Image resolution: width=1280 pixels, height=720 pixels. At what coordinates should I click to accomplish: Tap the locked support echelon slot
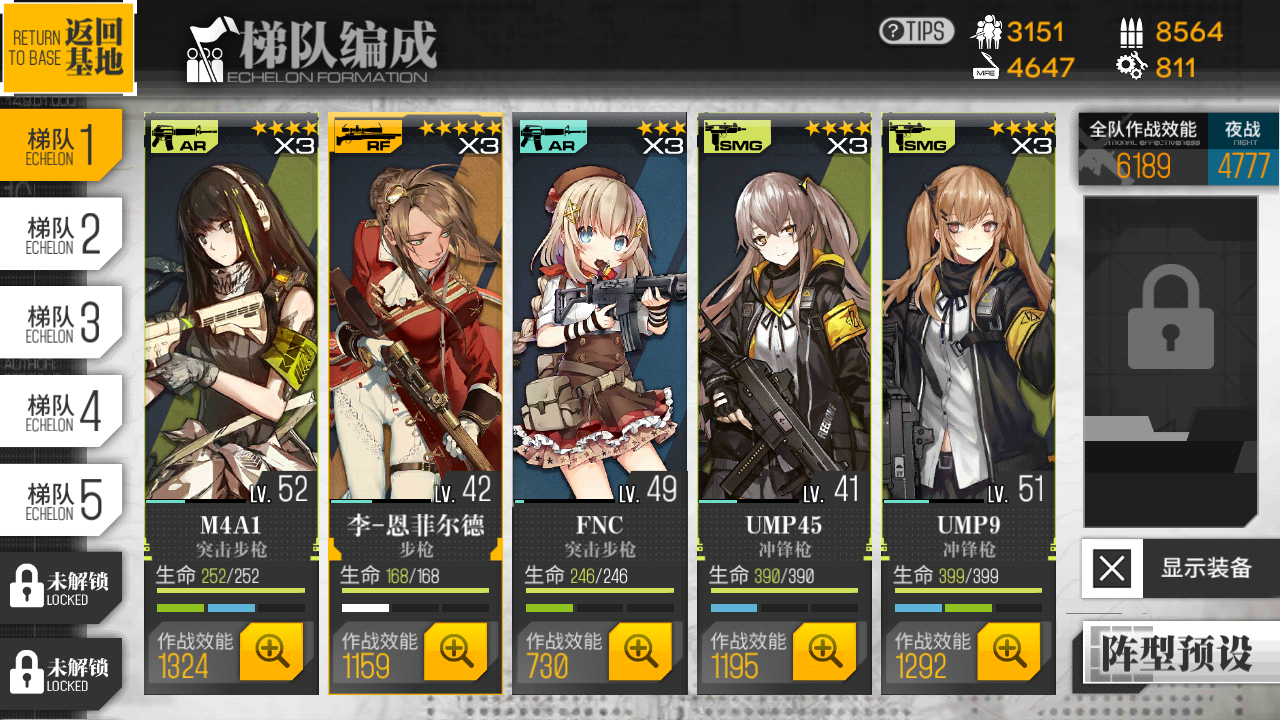pyautogui.click(x=1171, y=361)
